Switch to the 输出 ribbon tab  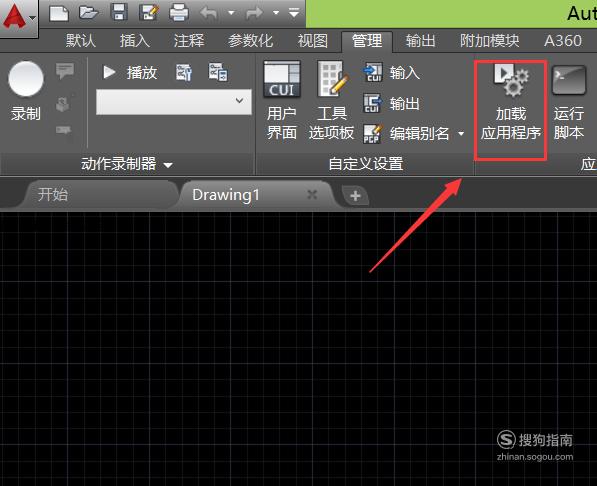(421, 41)
